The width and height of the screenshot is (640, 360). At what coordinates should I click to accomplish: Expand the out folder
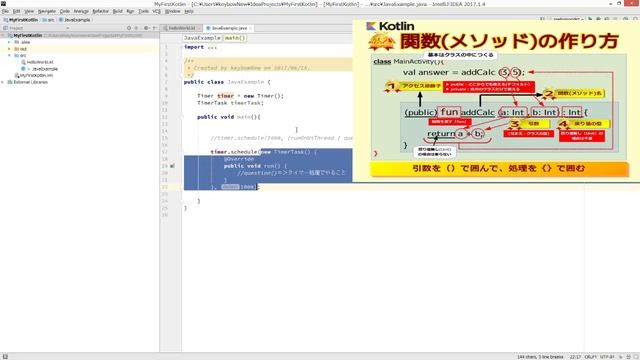click(x=9, y=49)
